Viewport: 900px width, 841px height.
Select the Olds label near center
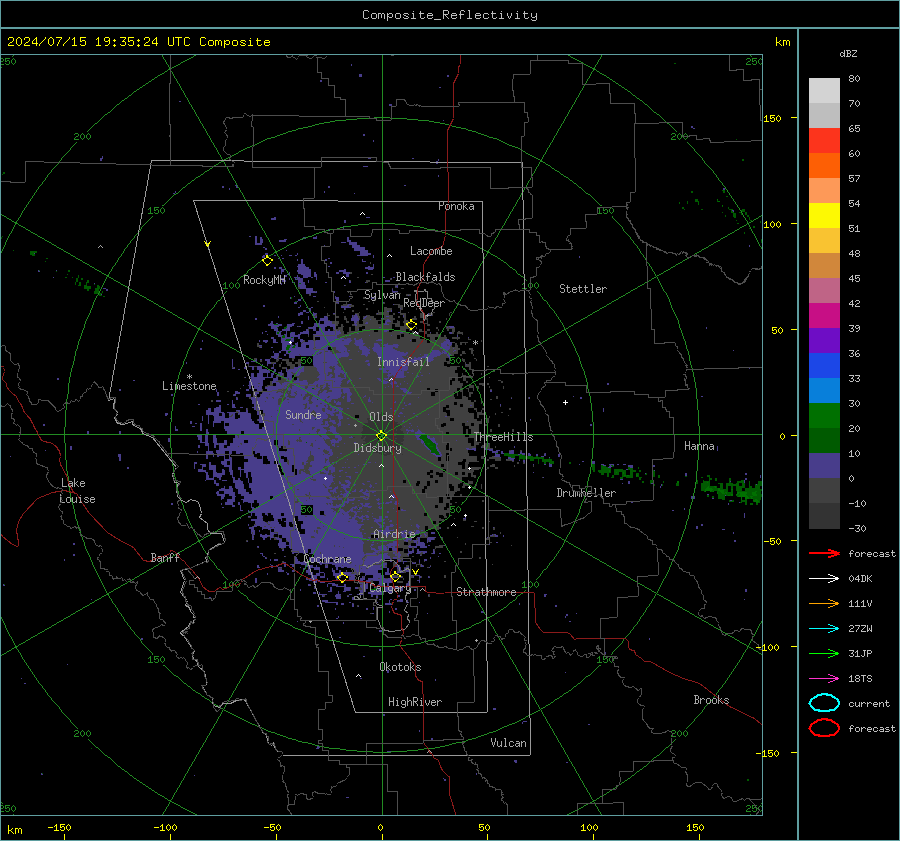click(381, 417)
